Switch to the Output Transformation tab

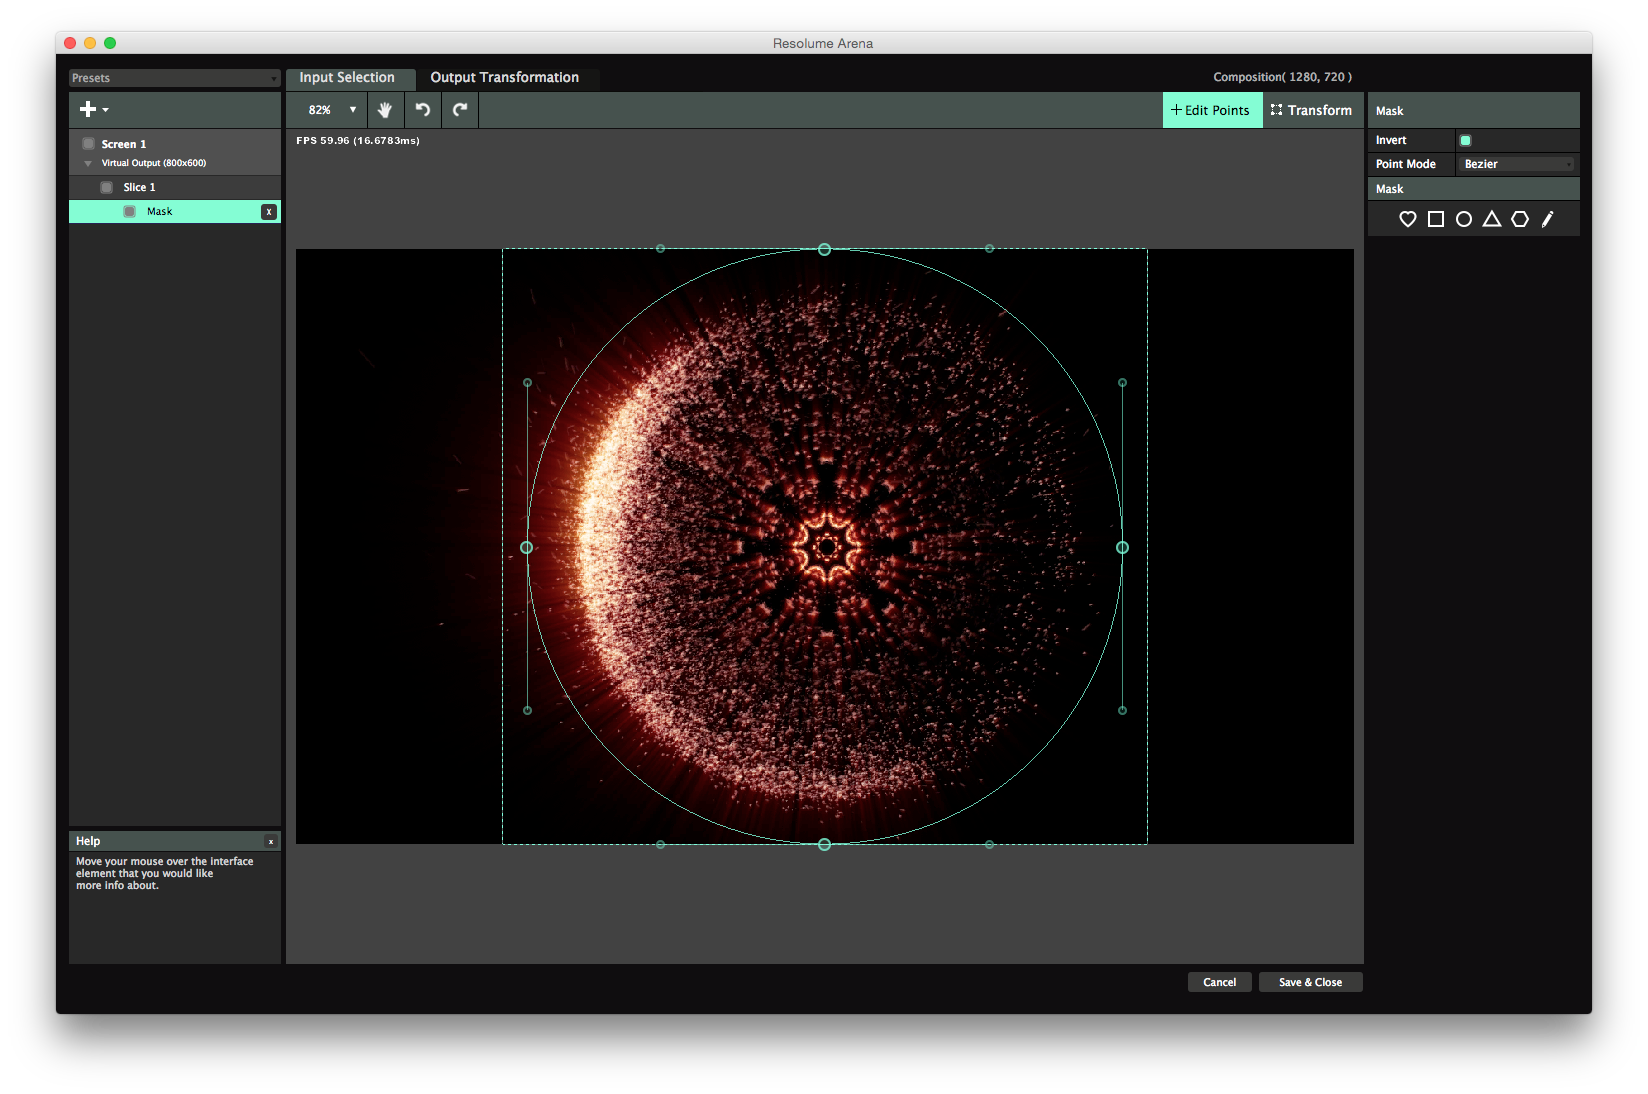coord(504,78)
